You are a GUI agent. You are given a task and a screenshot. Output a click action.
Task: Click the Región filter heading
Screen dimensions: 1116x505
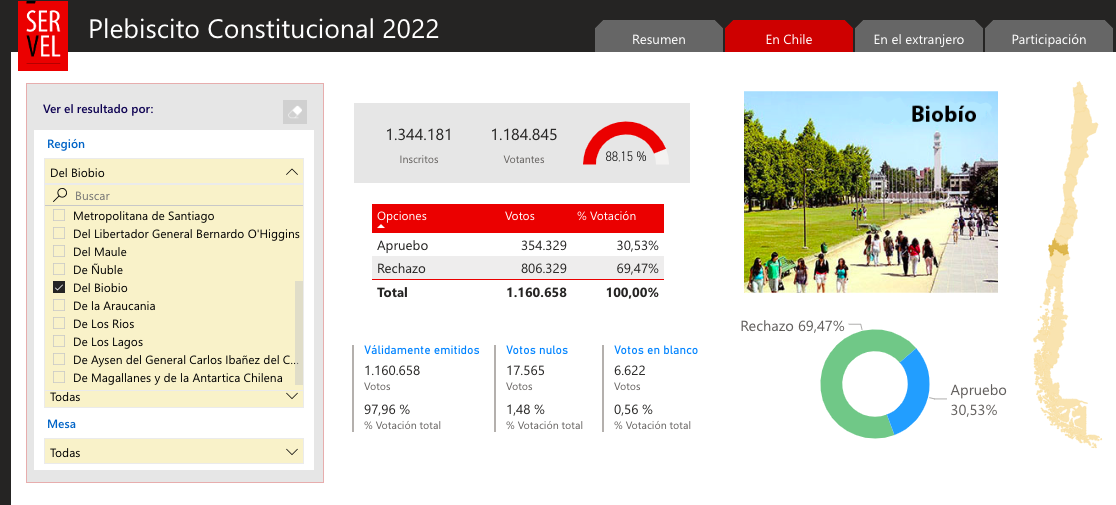[65, 144]
